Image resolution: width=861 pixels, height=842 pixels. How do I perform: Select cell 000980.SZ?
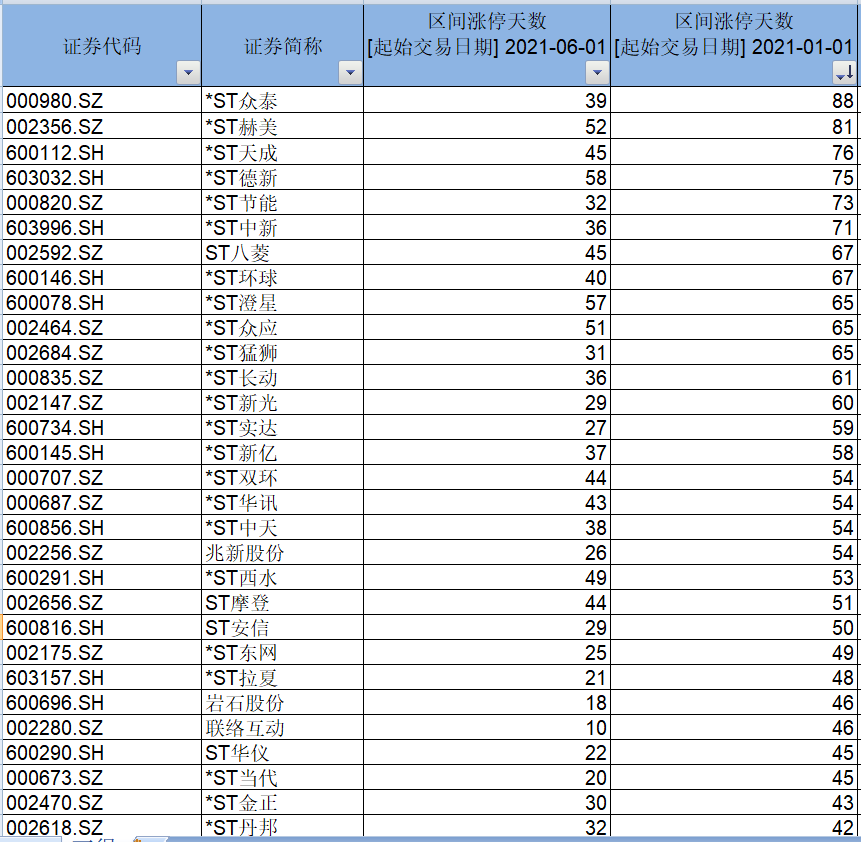pos(102,101)
